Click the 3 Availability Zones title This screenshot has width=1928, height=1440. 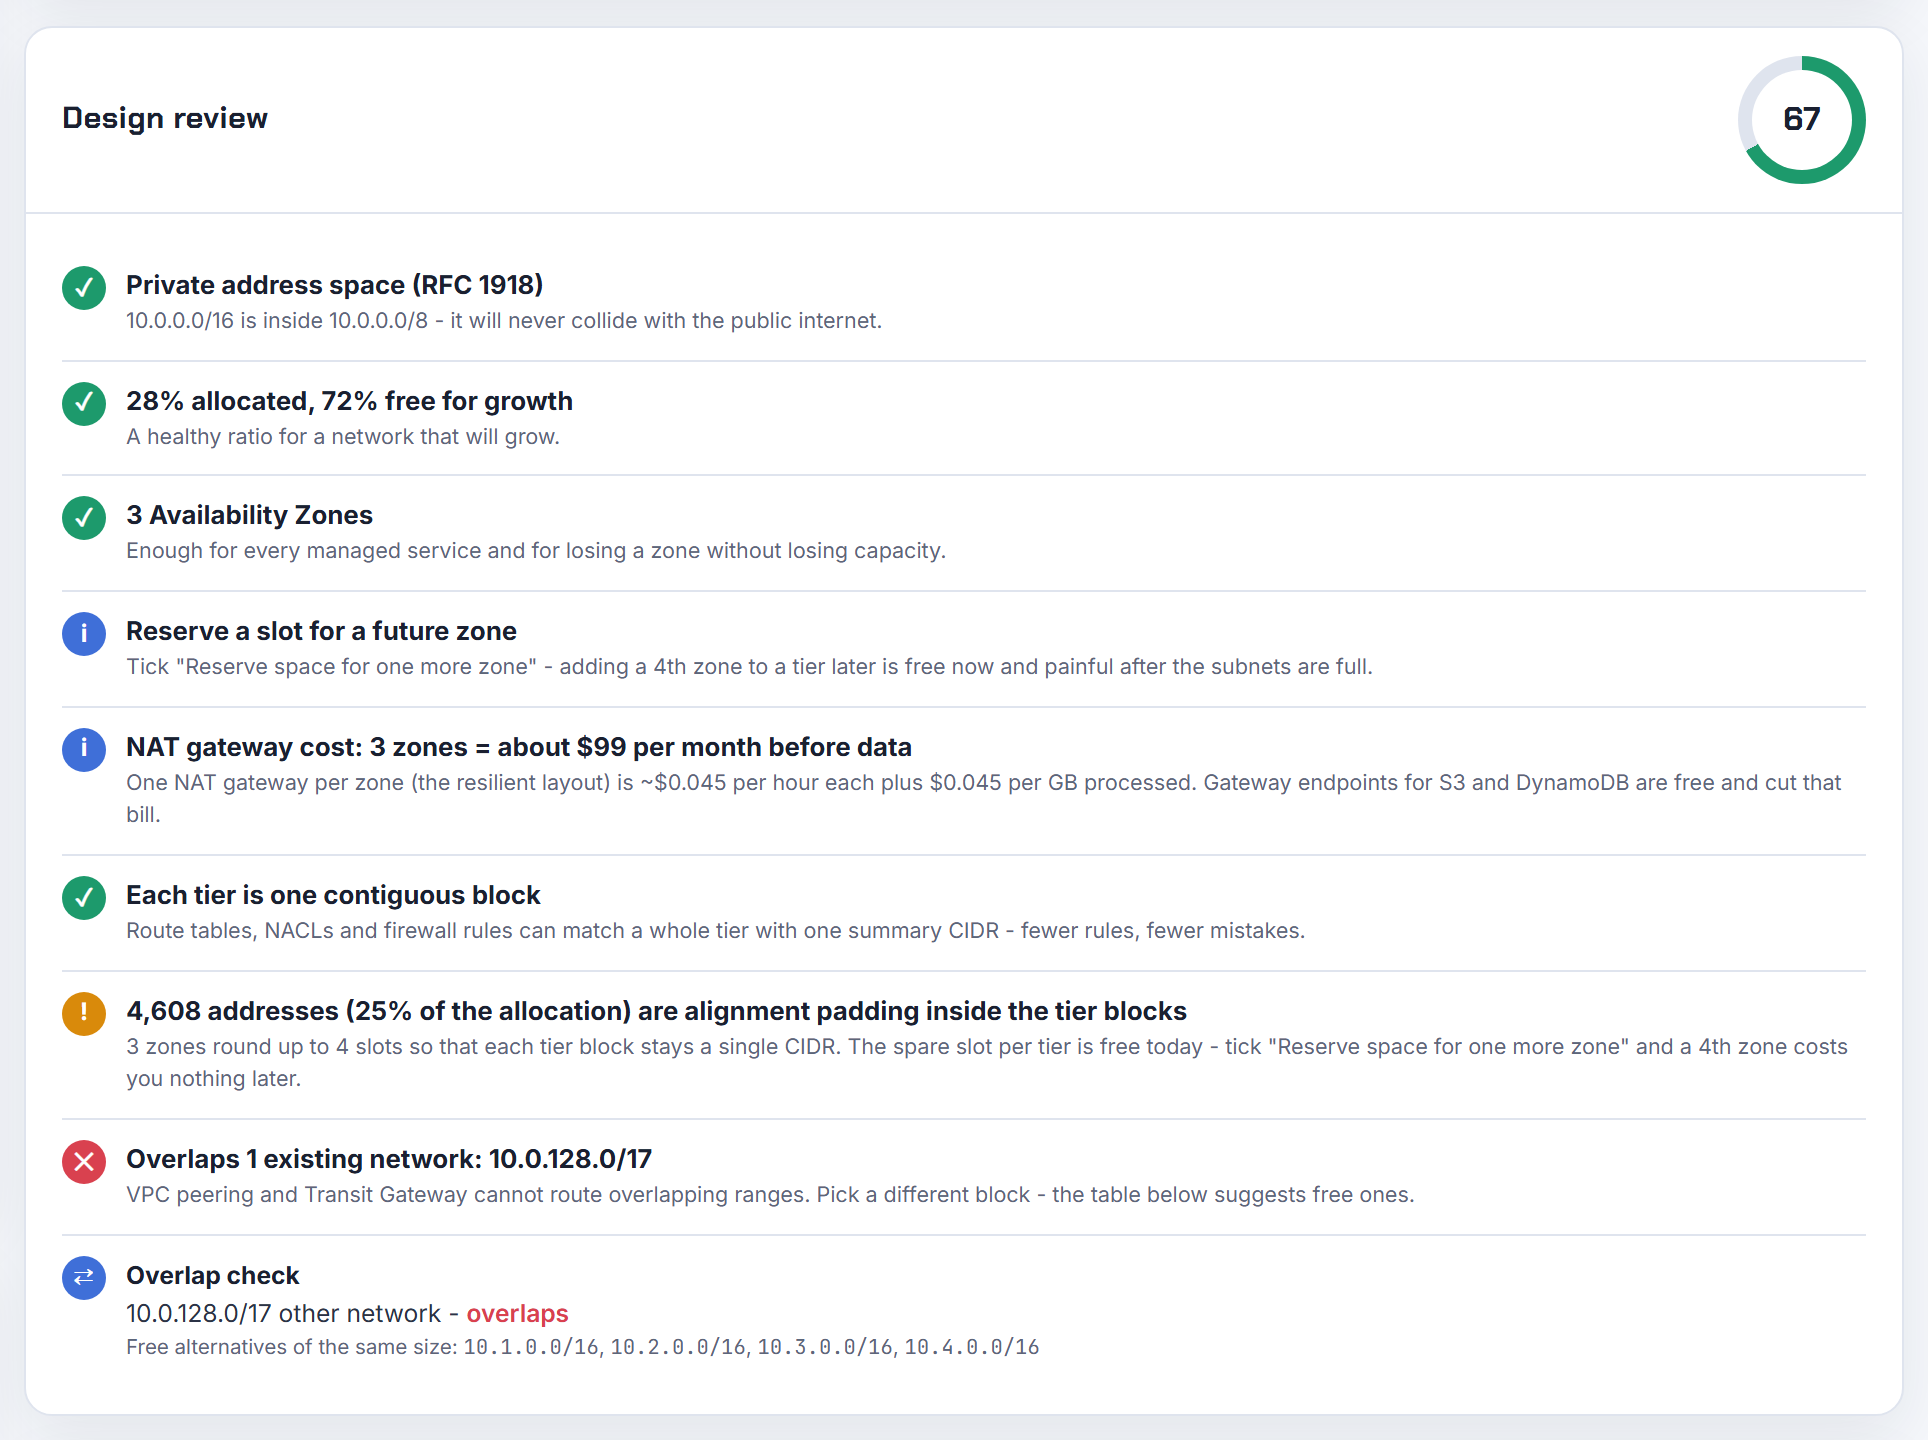point(250,515)
